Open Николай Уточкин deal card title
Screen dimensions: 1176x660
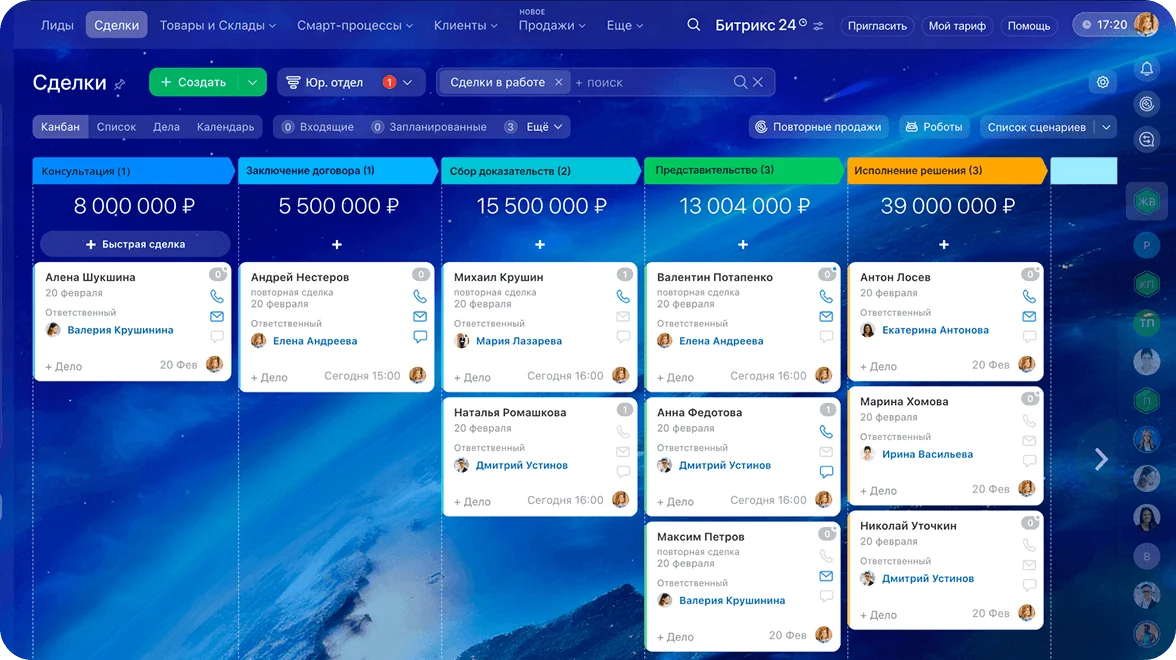[x=908, y=526]
